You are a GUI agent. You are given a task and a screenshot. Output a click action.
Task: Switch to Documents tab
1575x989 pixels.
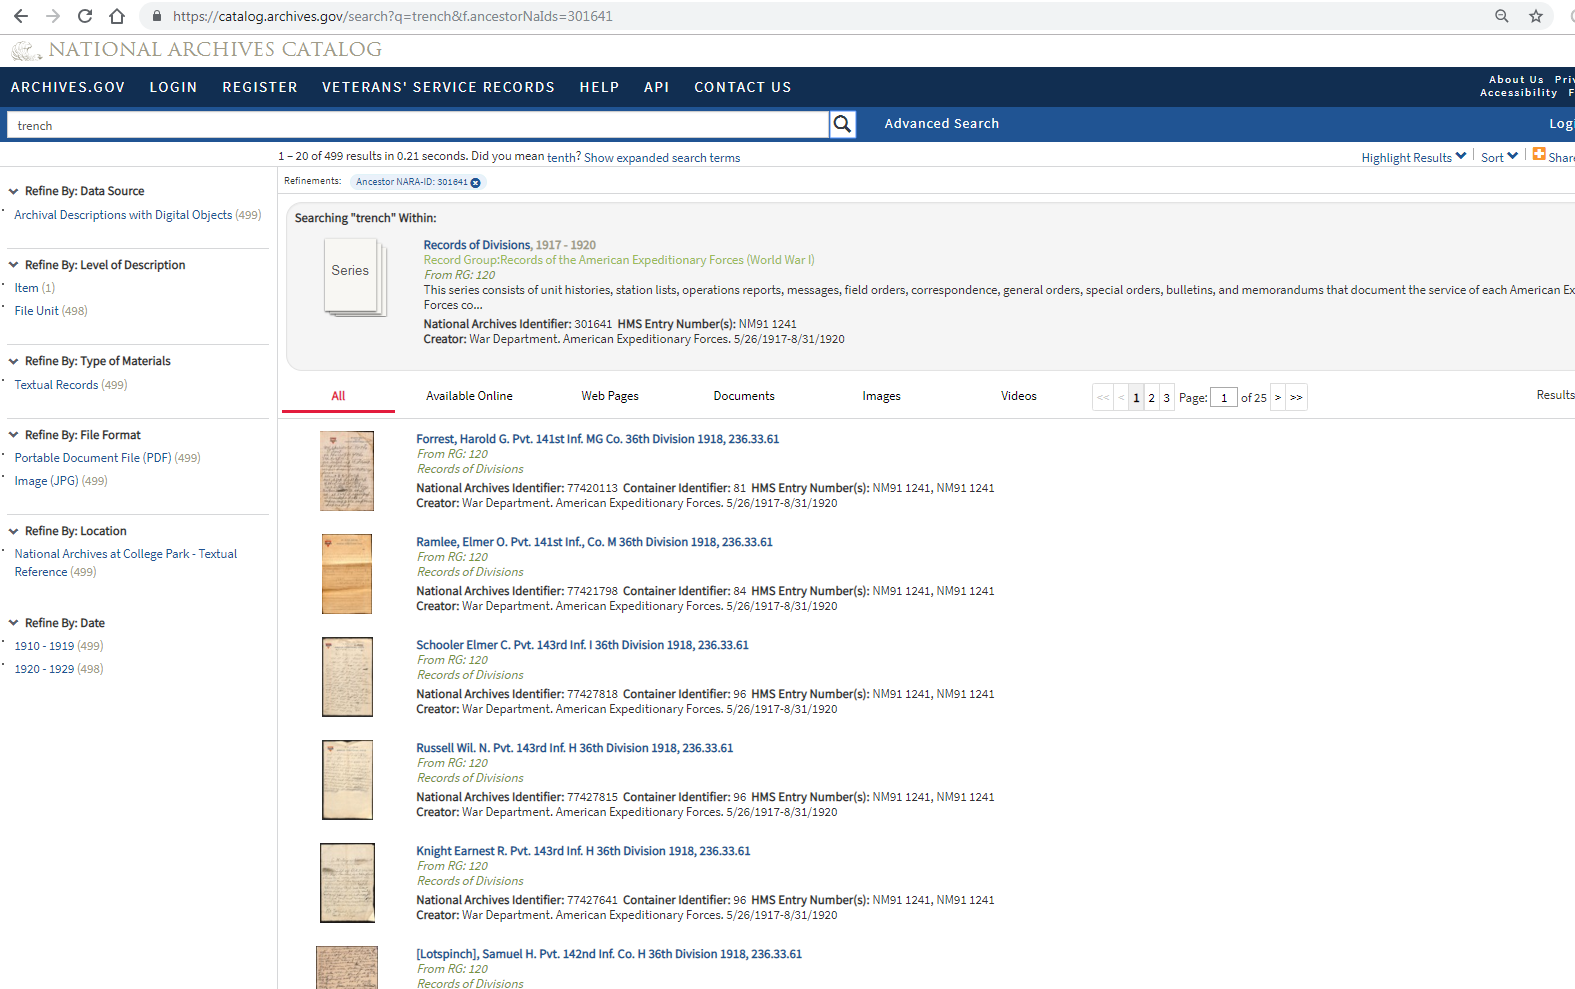click(x=744, y=396)
